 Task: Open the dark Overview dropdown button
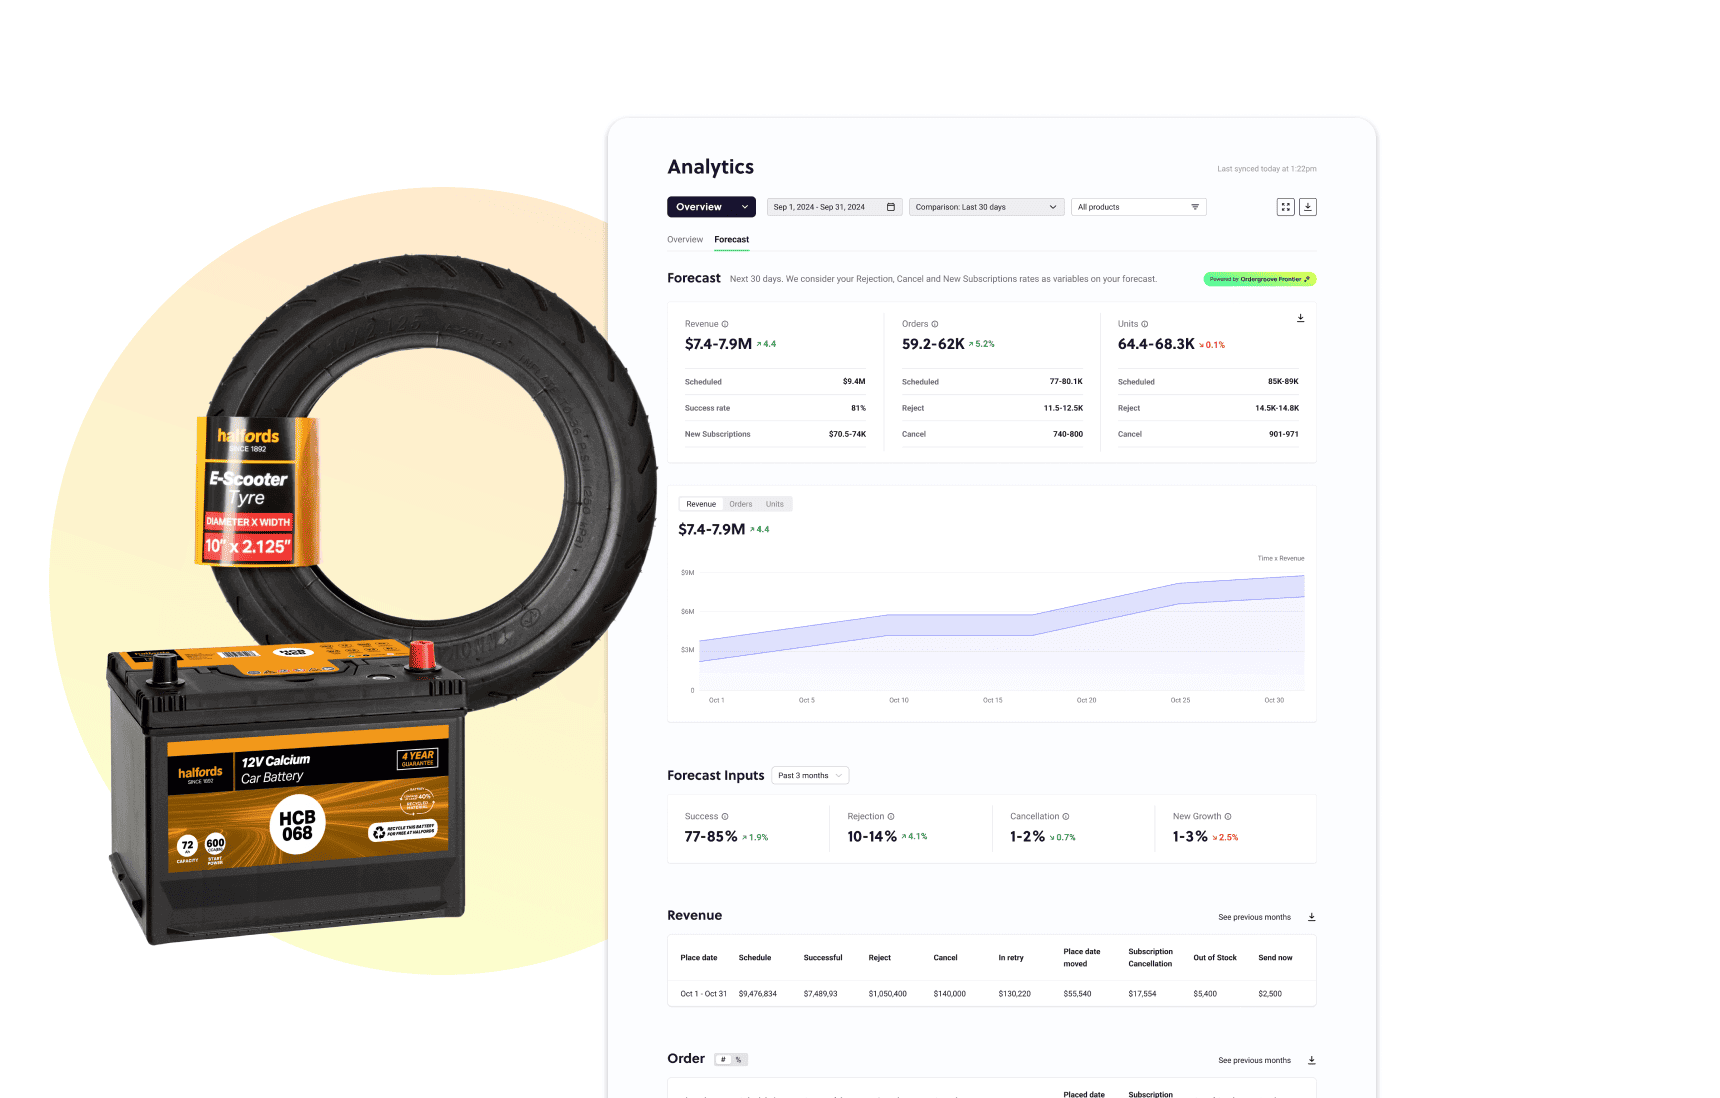[711, 207]
